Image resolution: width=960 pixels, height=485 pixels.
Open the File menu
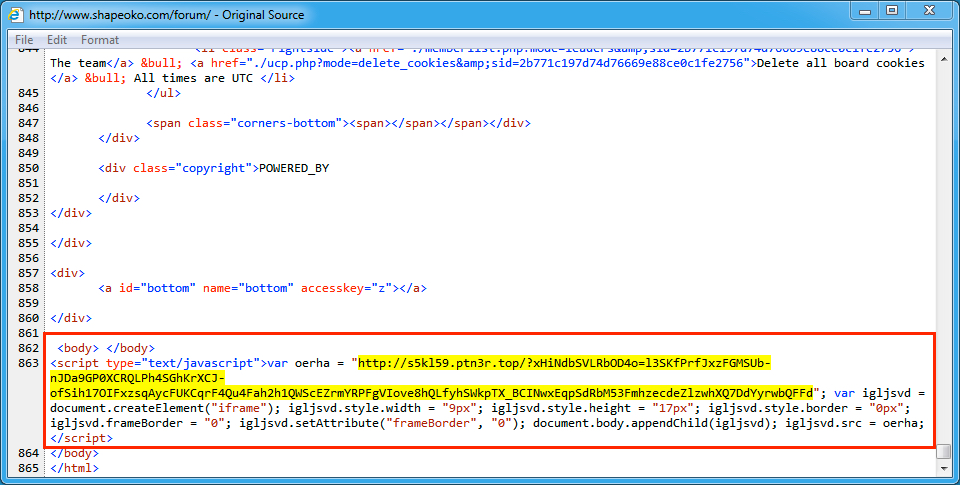[24, 40]
